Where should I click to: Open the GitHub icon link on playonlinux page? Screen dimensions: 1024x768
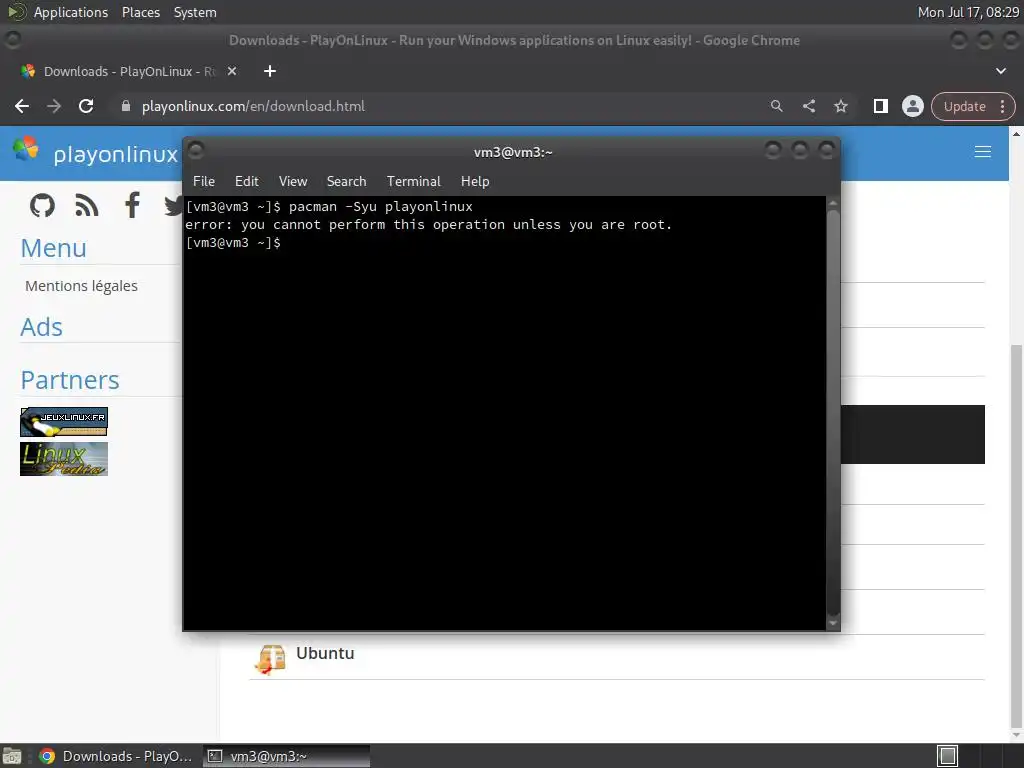point(42,206)
